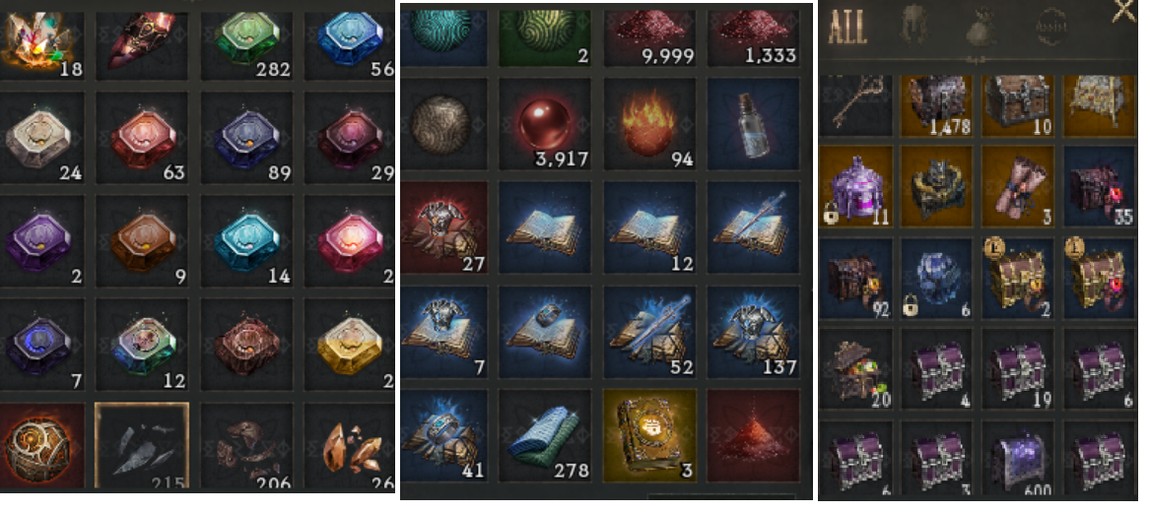Select the glowing blue chest showing 600

pyautogui.click(x=1018, y=459)
